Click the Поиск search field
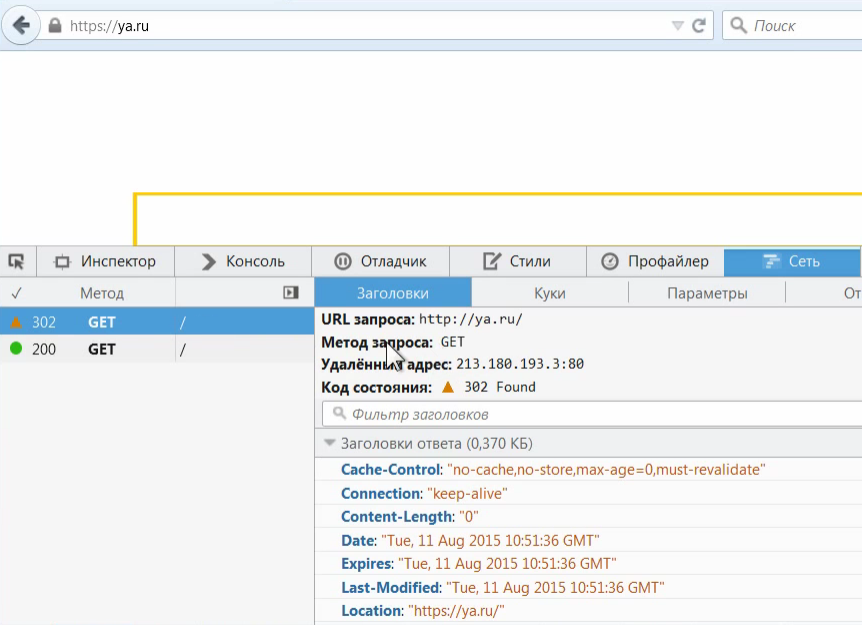 pyautogui.click(x=800, y=26)
